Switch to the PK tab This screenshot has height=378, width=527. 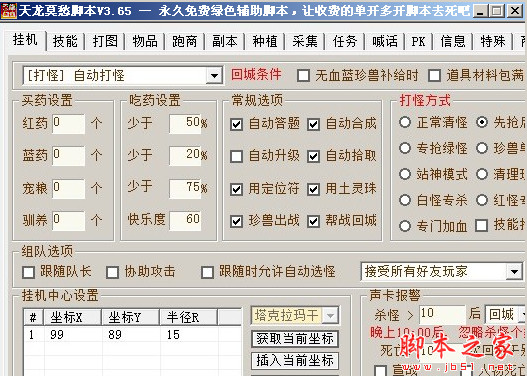click(x=418, y=42)
